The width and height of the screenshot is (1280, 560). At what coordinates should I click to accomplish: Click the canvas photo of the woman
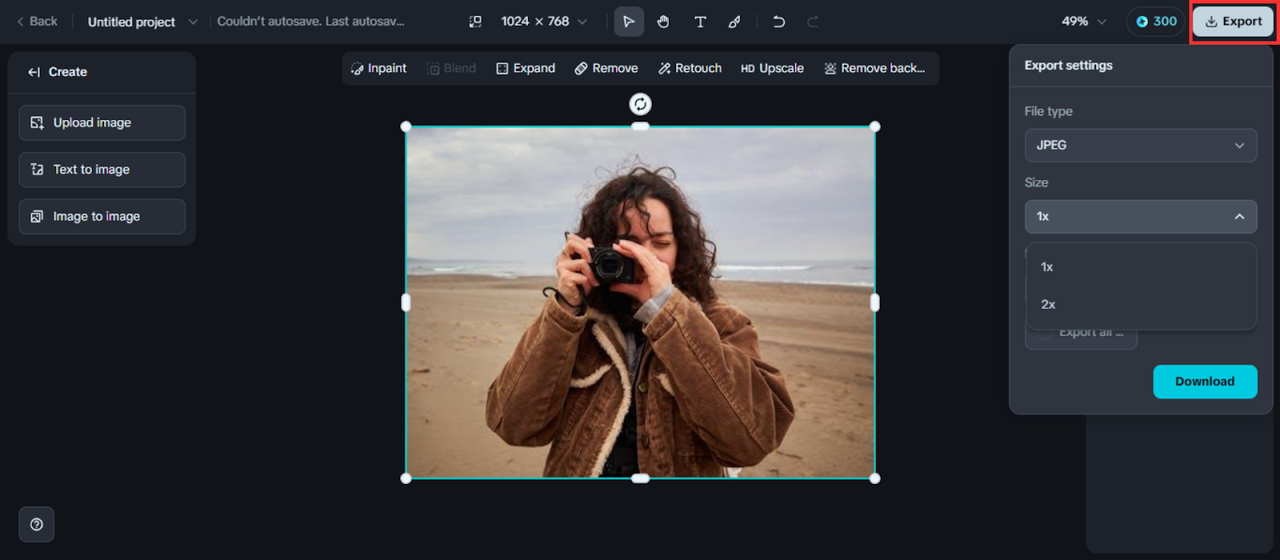(640, 302)
